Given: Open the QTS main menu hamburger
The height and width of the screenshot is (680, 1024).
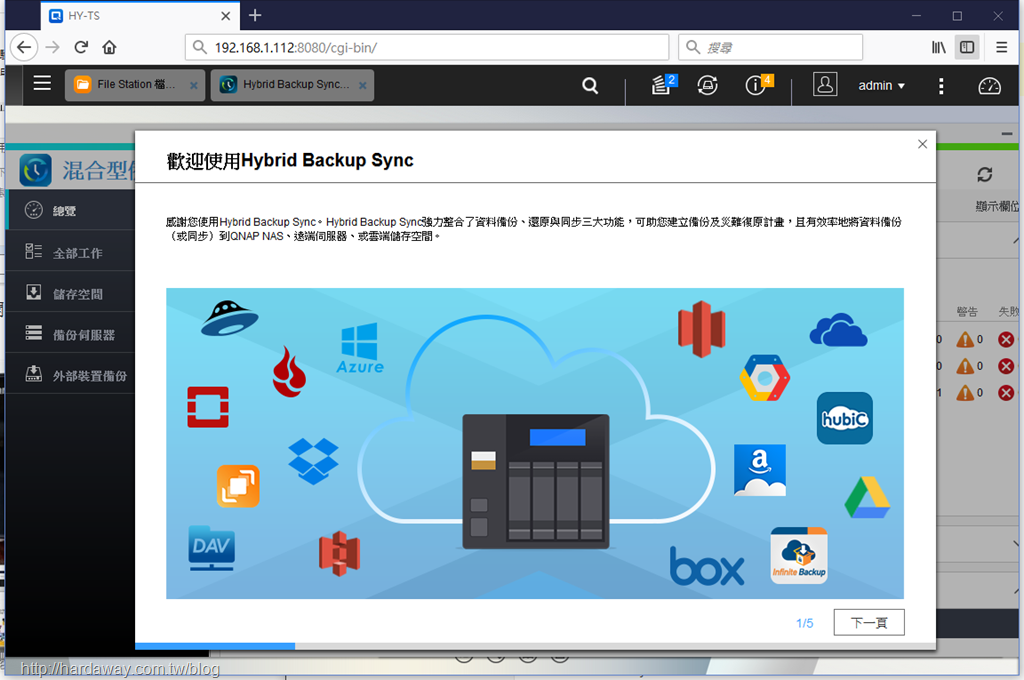Looking at the screenshot, I should (42, 84).
